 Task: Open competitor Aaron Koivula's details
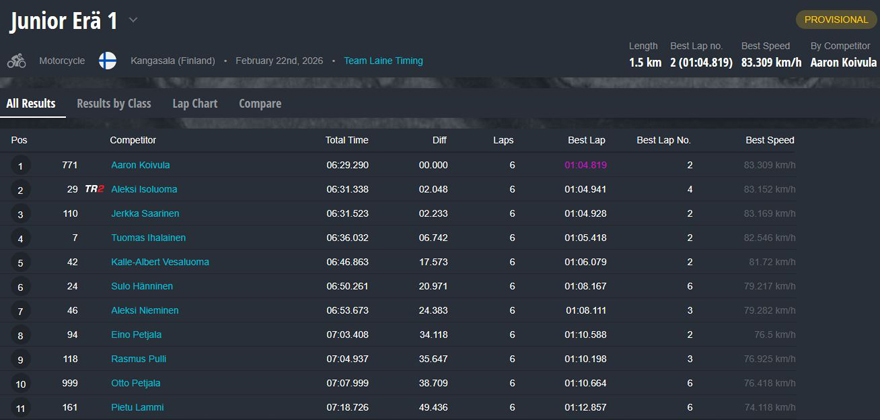coord(140,165)
